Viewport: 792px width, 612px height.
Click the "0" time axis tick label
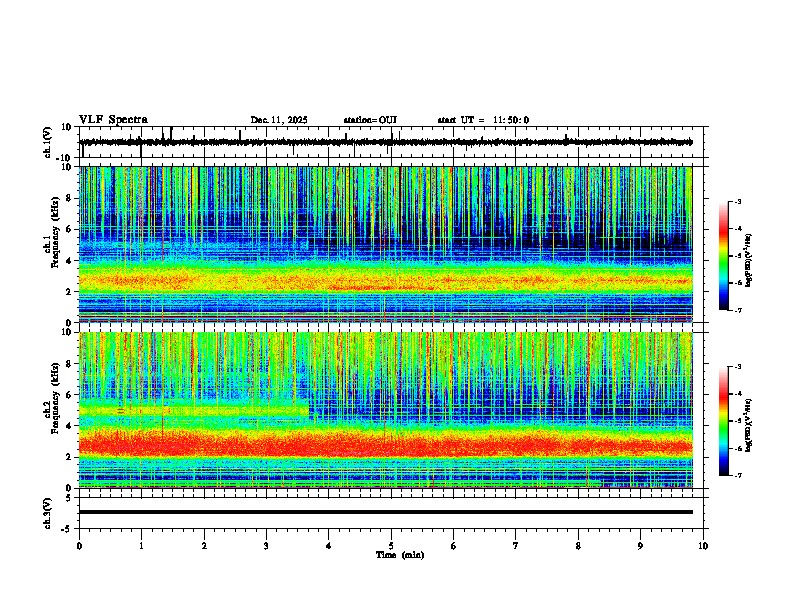point(79,546)
